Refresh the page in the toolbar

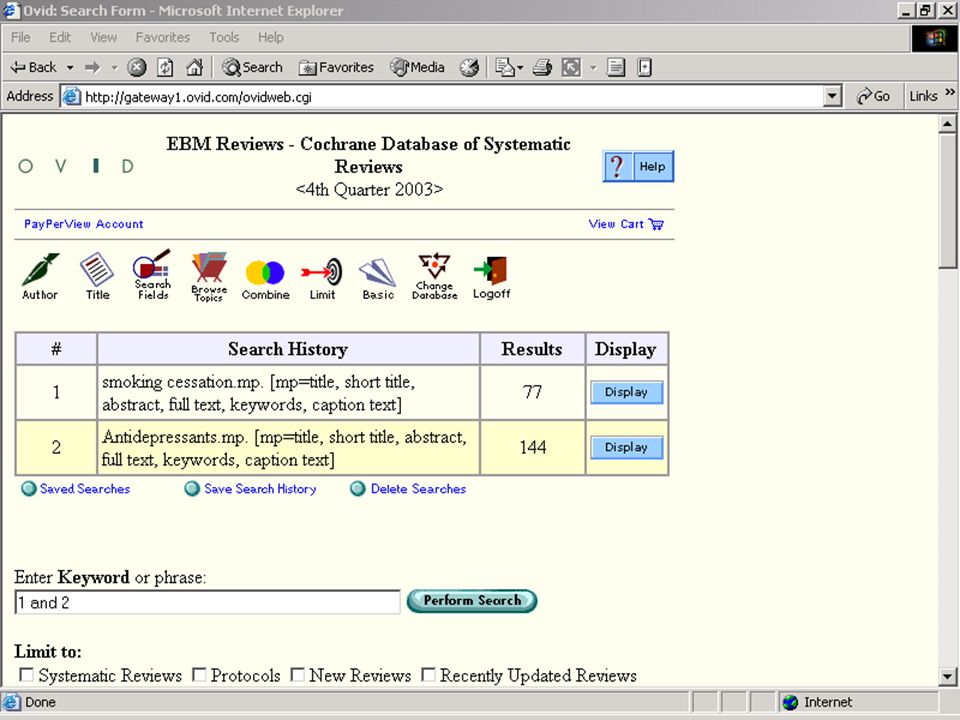(x=165, y=67)
